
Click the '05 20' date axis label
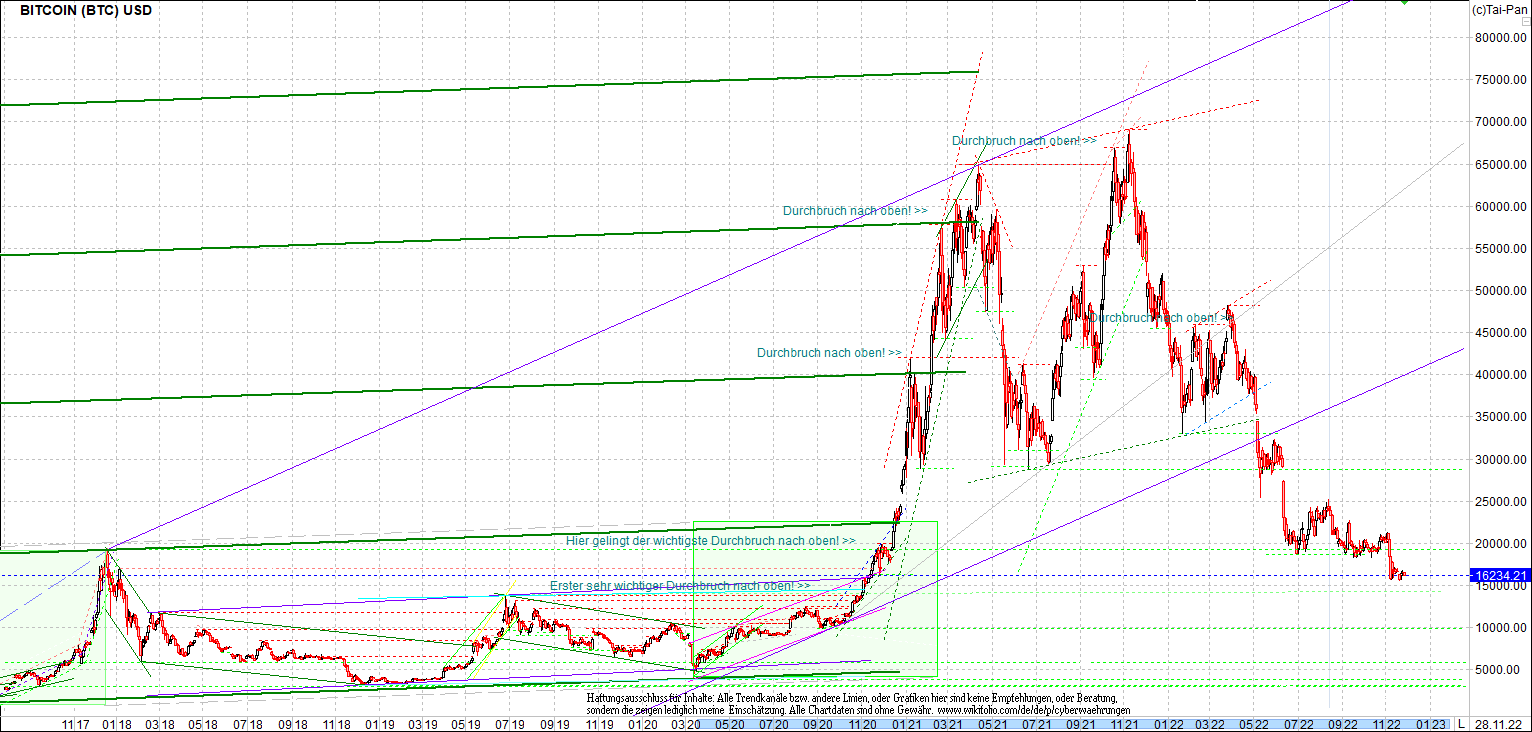pos(730,724)
